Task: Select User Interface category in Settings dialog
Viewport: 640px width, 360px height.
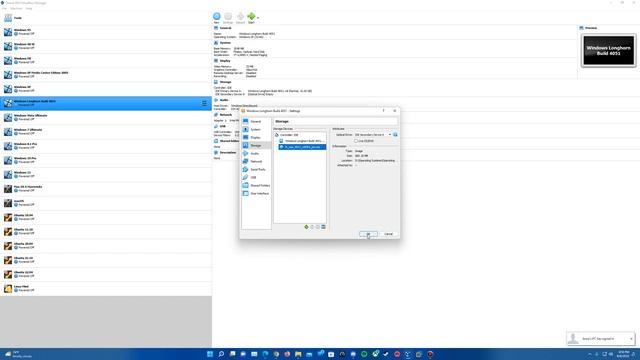Action: pyautogui.click(x=256, y=193)
